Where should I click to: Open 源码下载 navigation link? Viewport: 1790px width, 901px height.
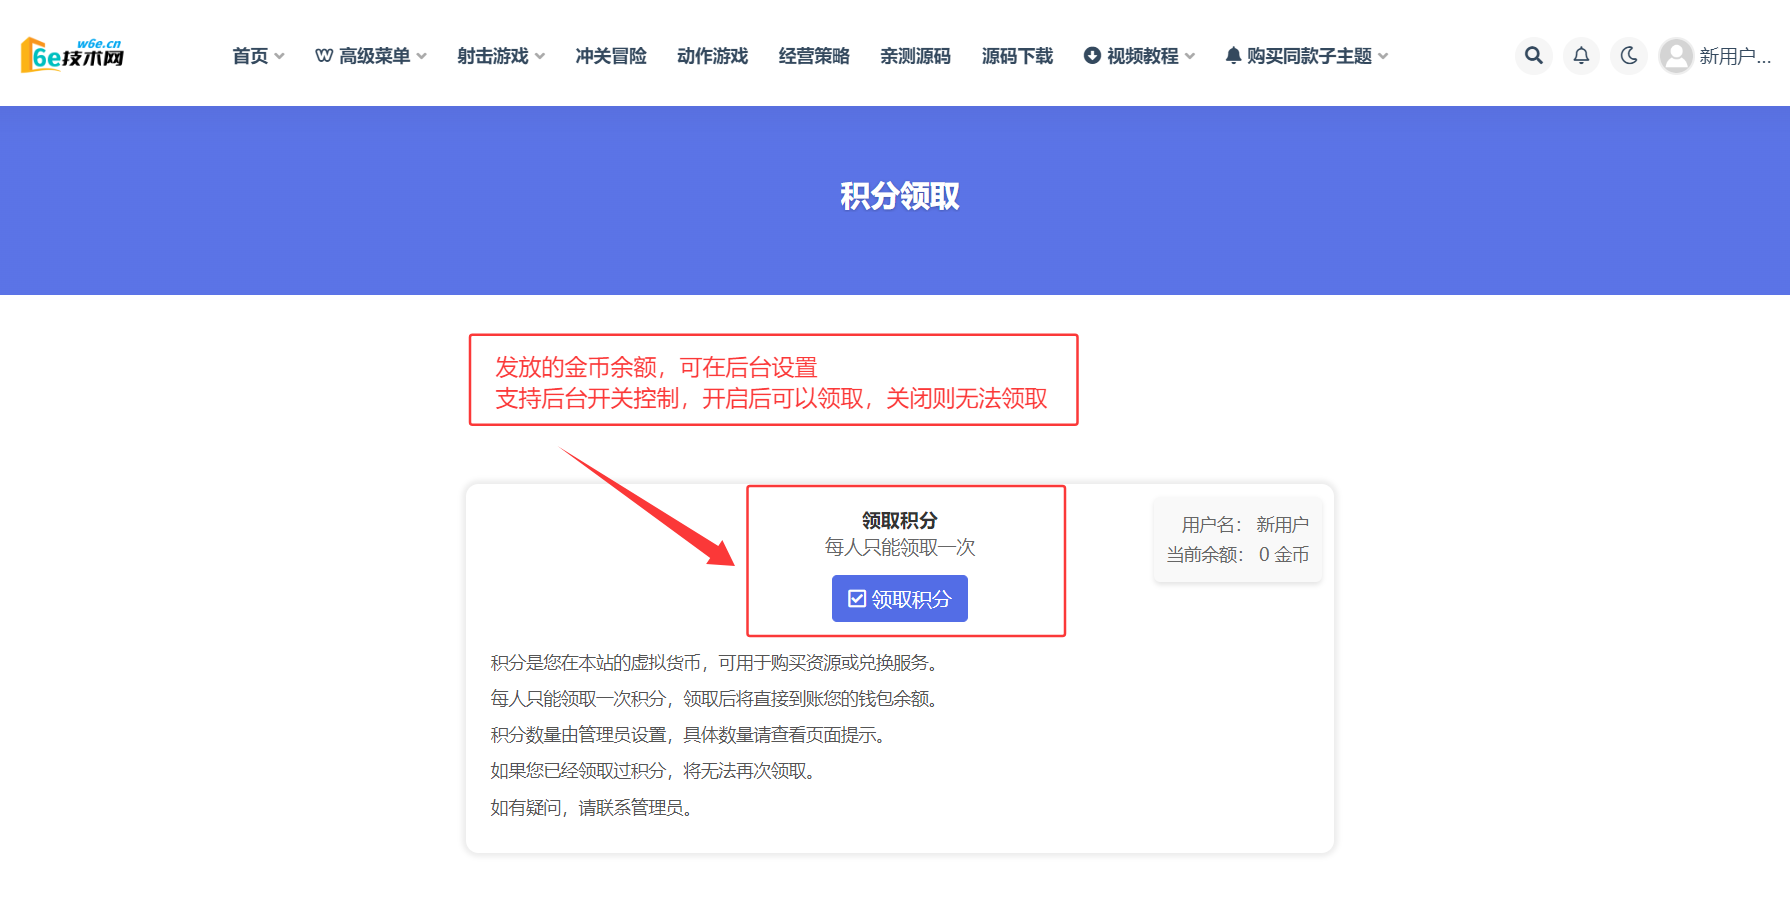pyautogui.click(x=1017, y=56)
